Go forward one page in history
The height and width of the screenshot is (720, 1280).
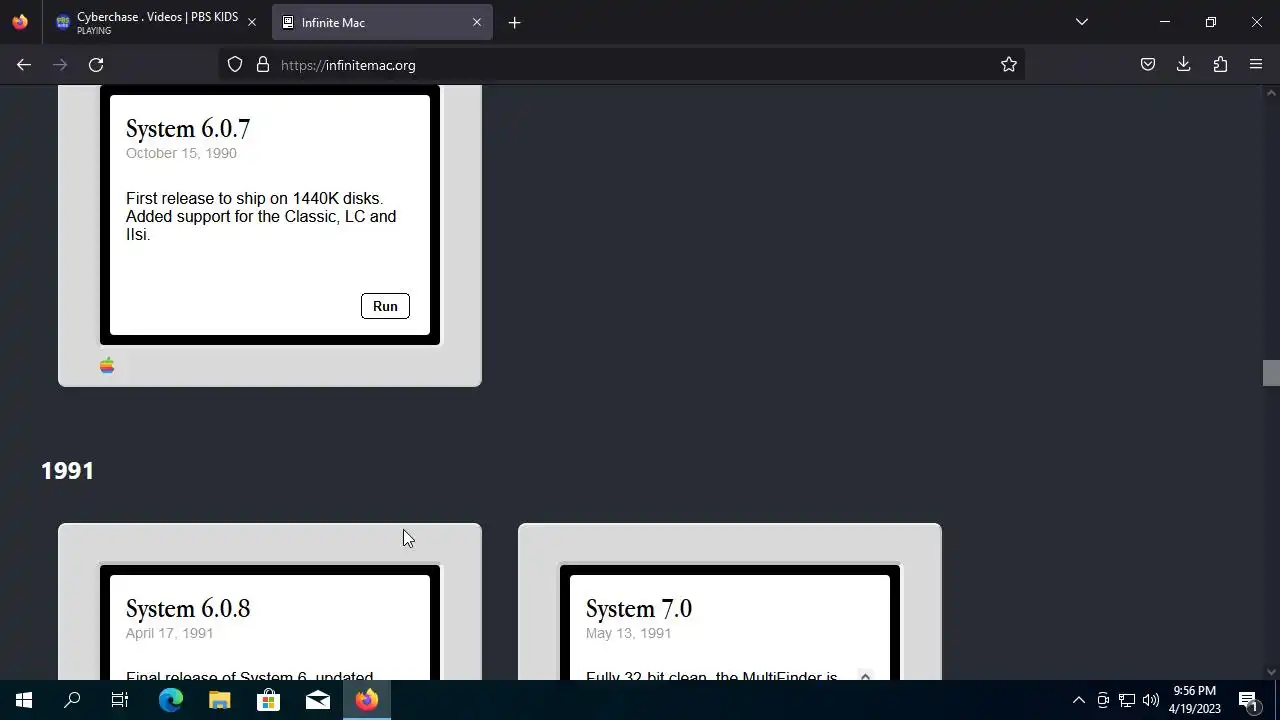pyautogui.click(x=60, y=65)
